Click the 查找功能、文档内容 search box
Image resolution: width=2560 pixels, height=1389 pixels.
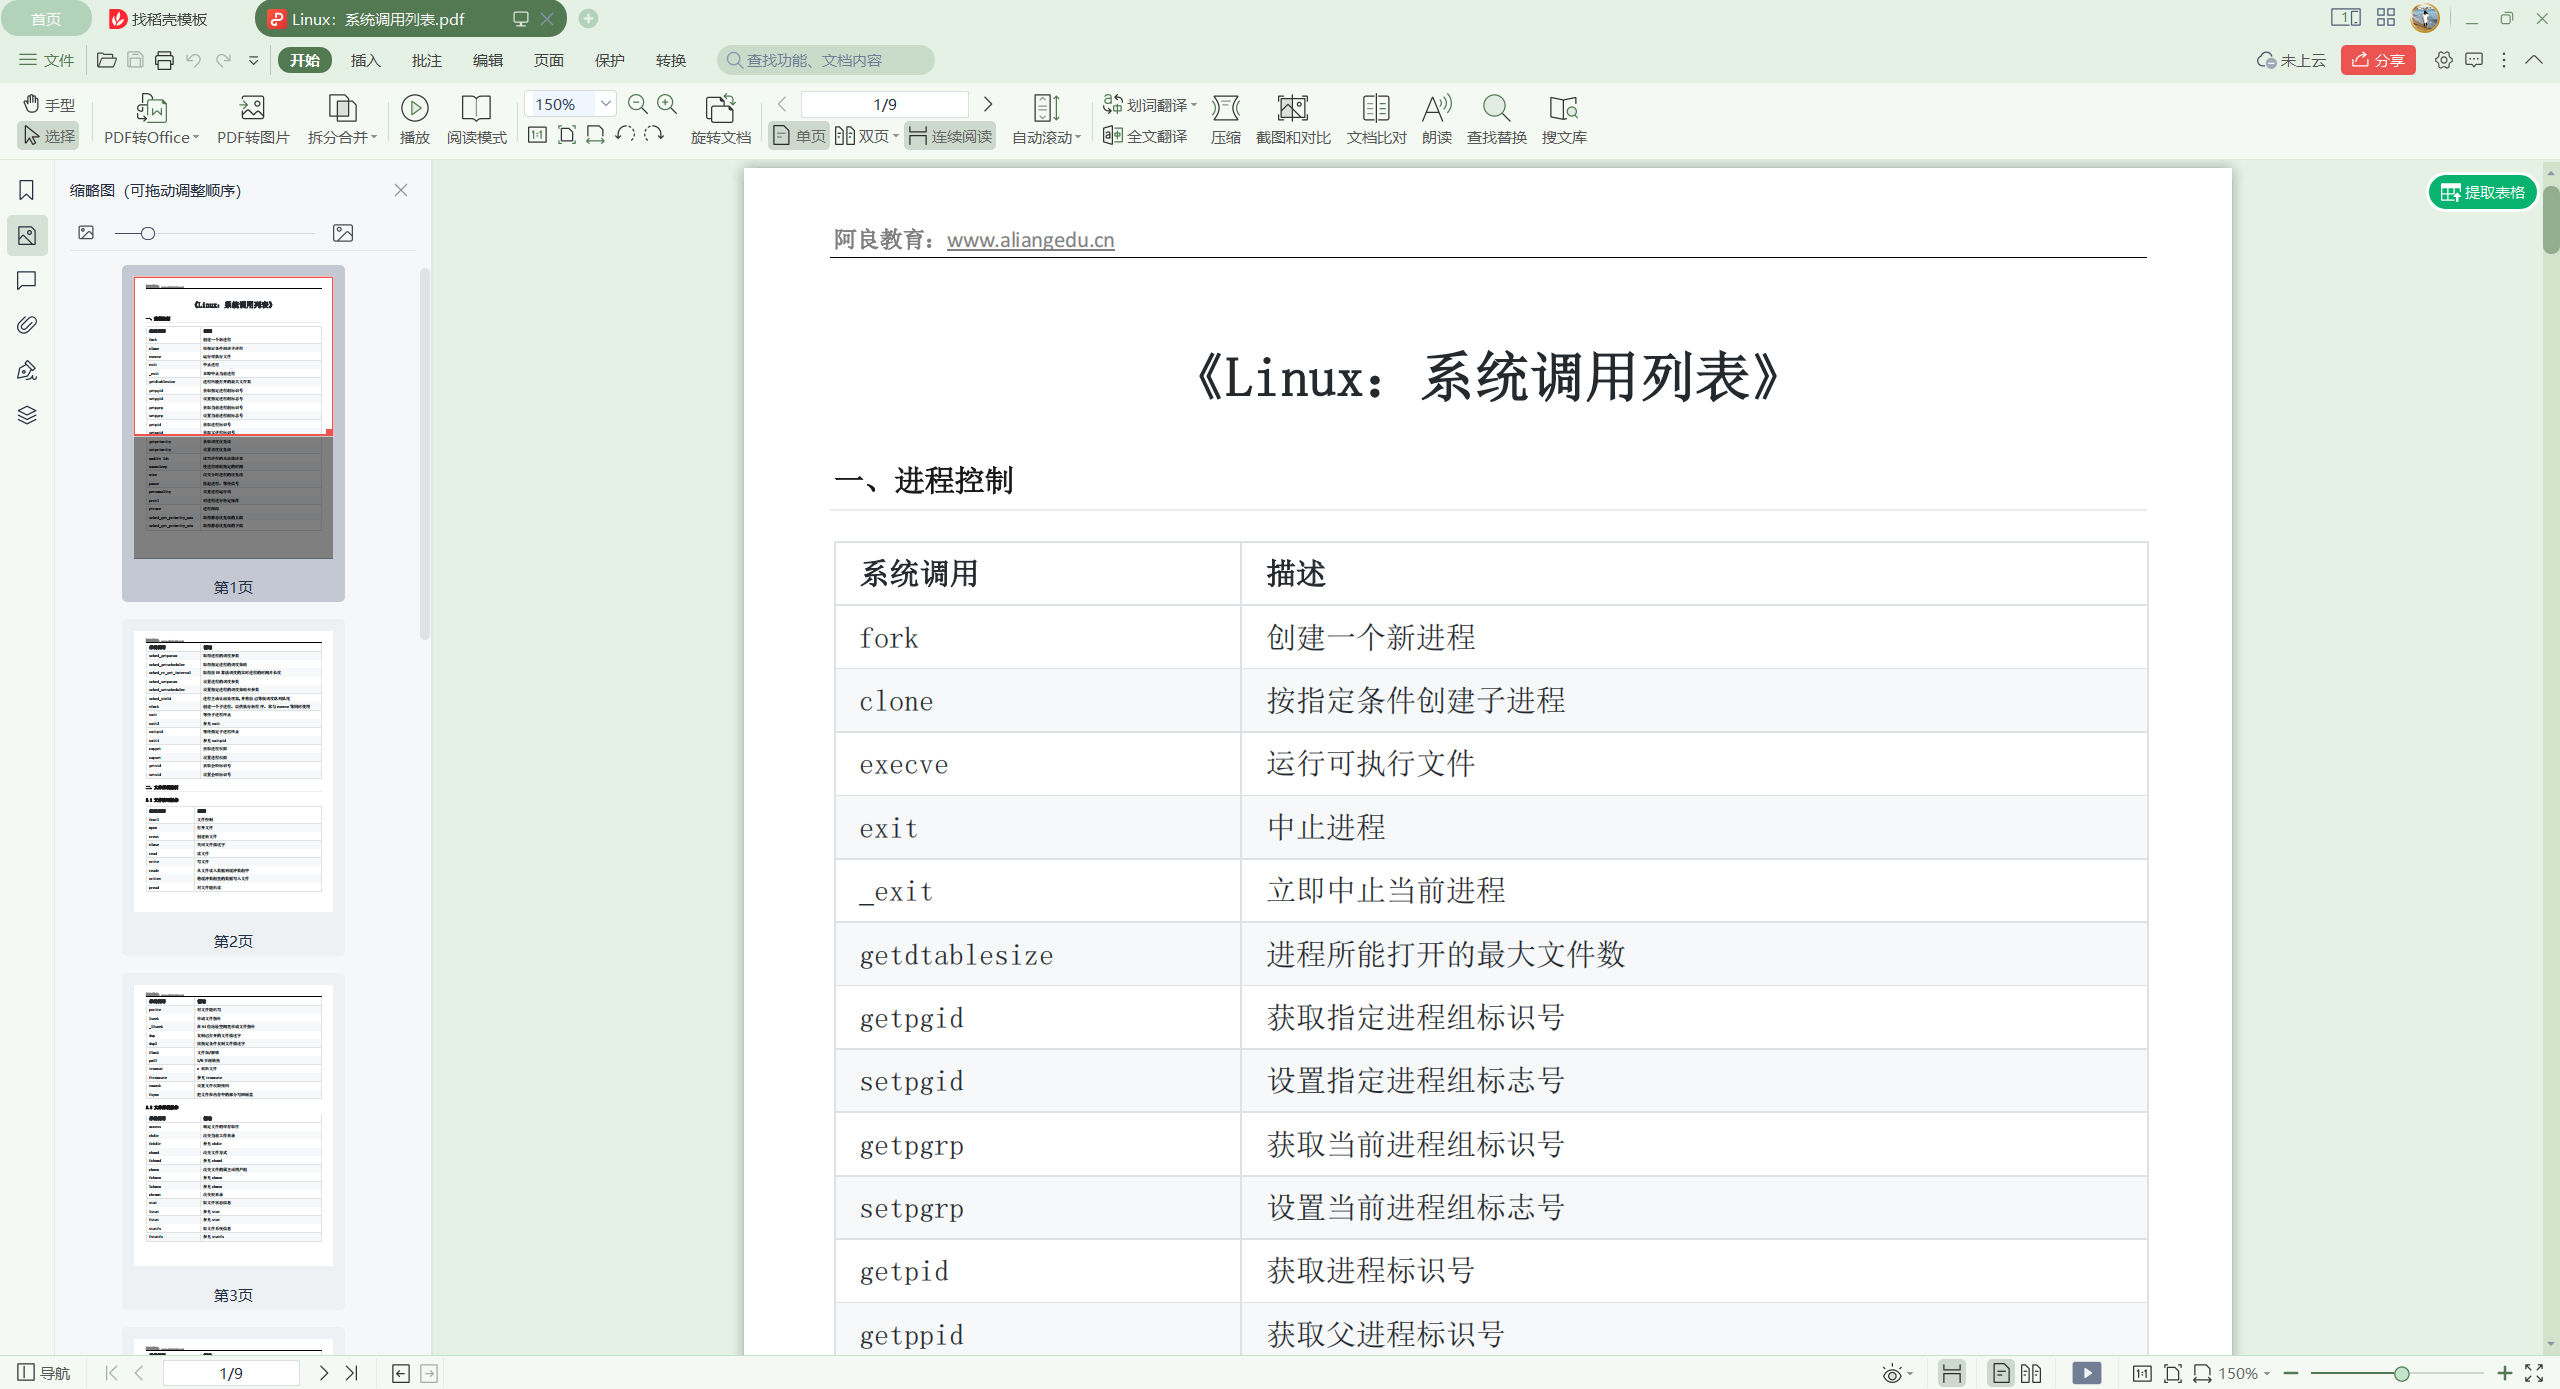pos(826,60)
